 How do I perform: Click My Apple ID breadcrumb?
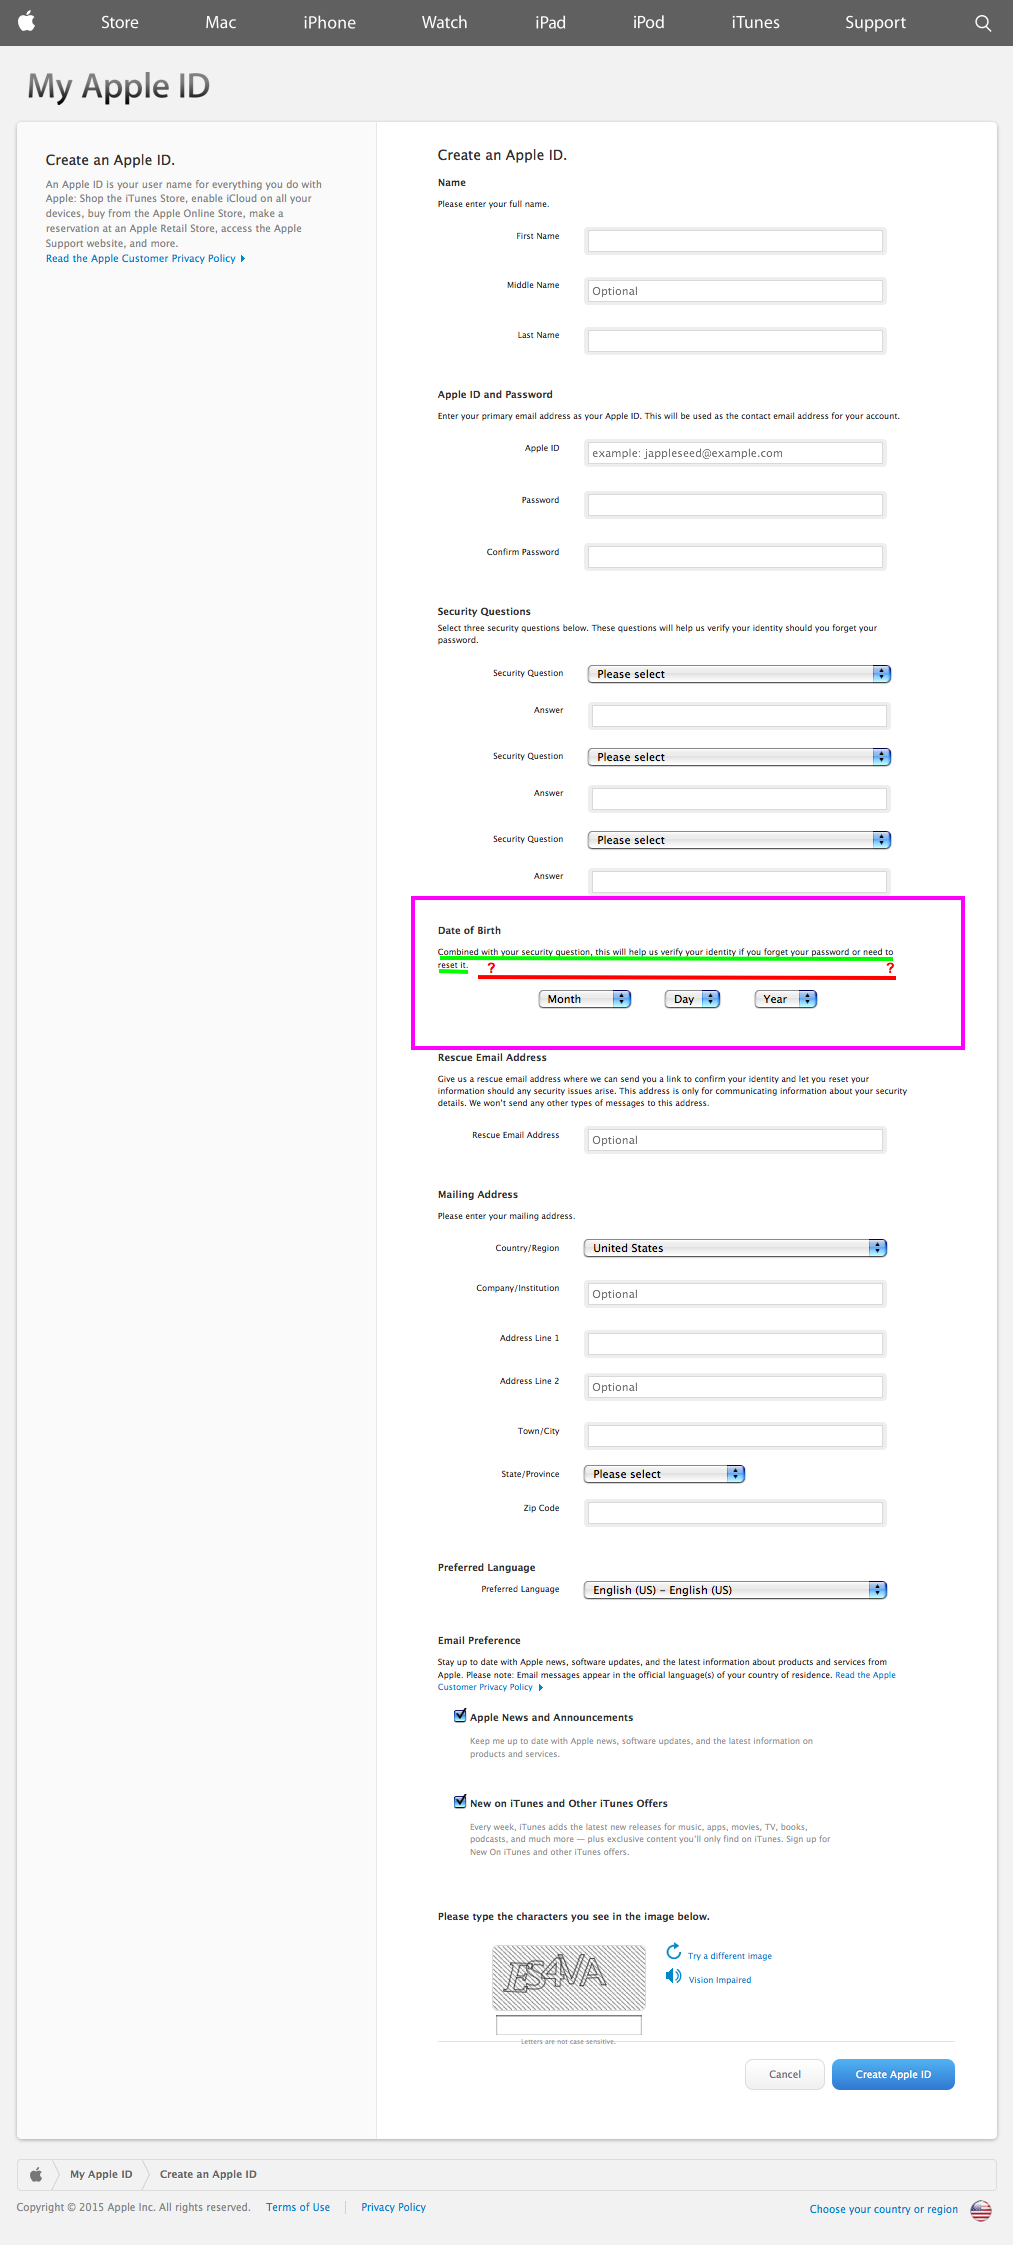pos(101,2174)
